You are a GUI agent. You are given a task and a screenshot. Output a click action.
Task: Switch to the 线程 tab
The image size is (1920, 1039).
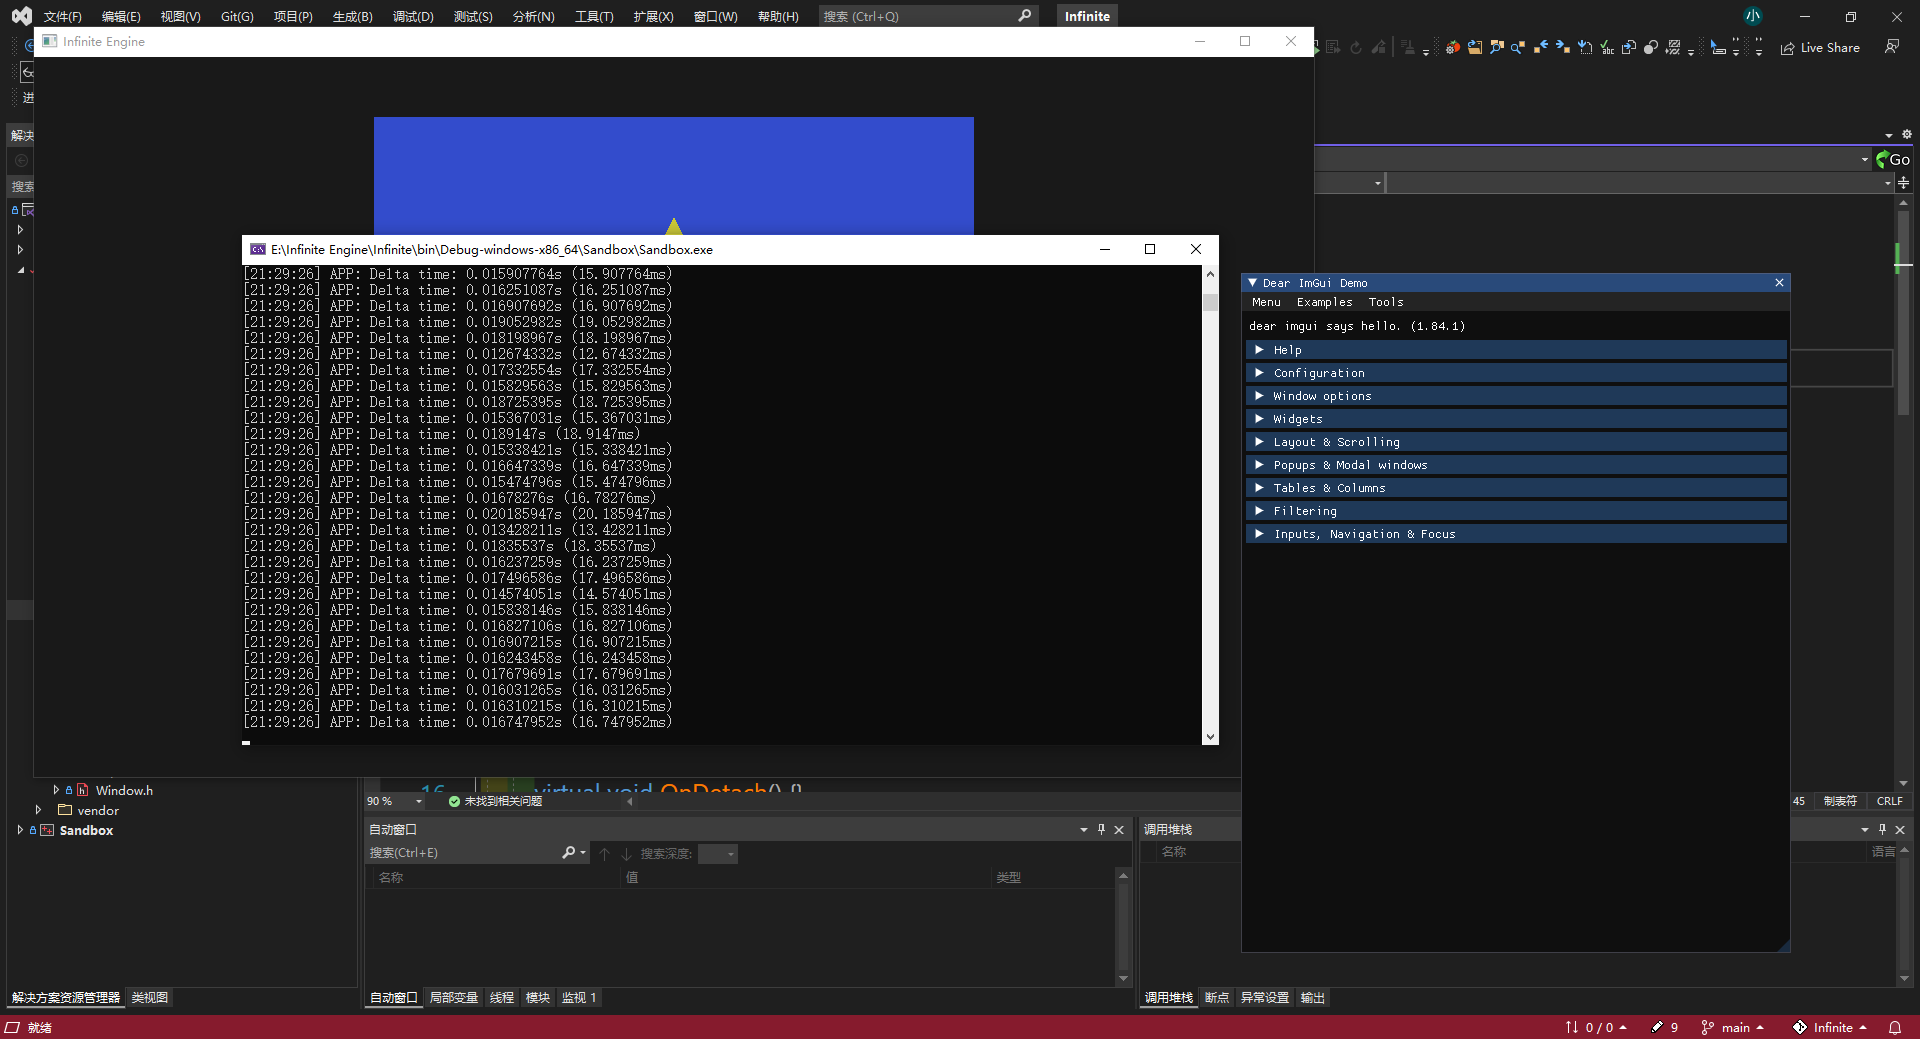[502, 997]
